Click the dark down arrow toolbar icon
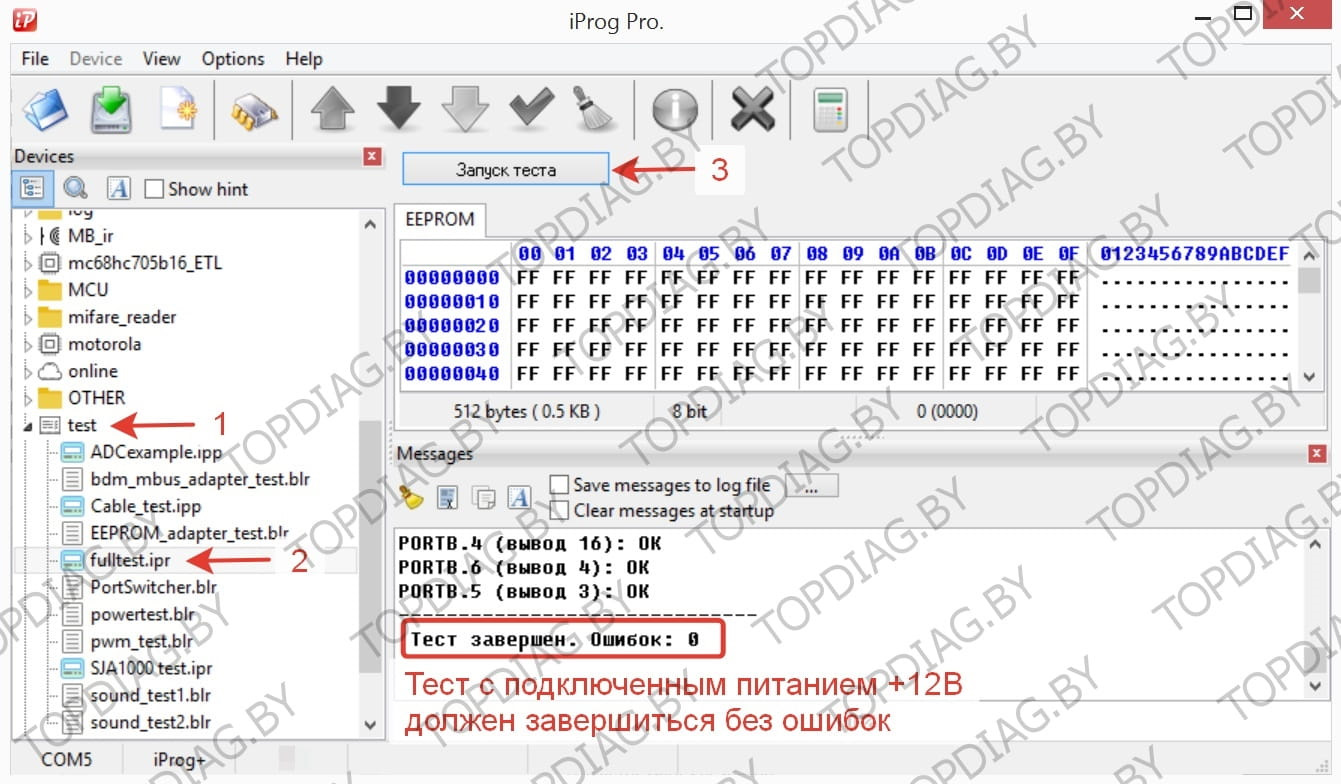The width and height of the screenshot is (1341, 784). 398,108
